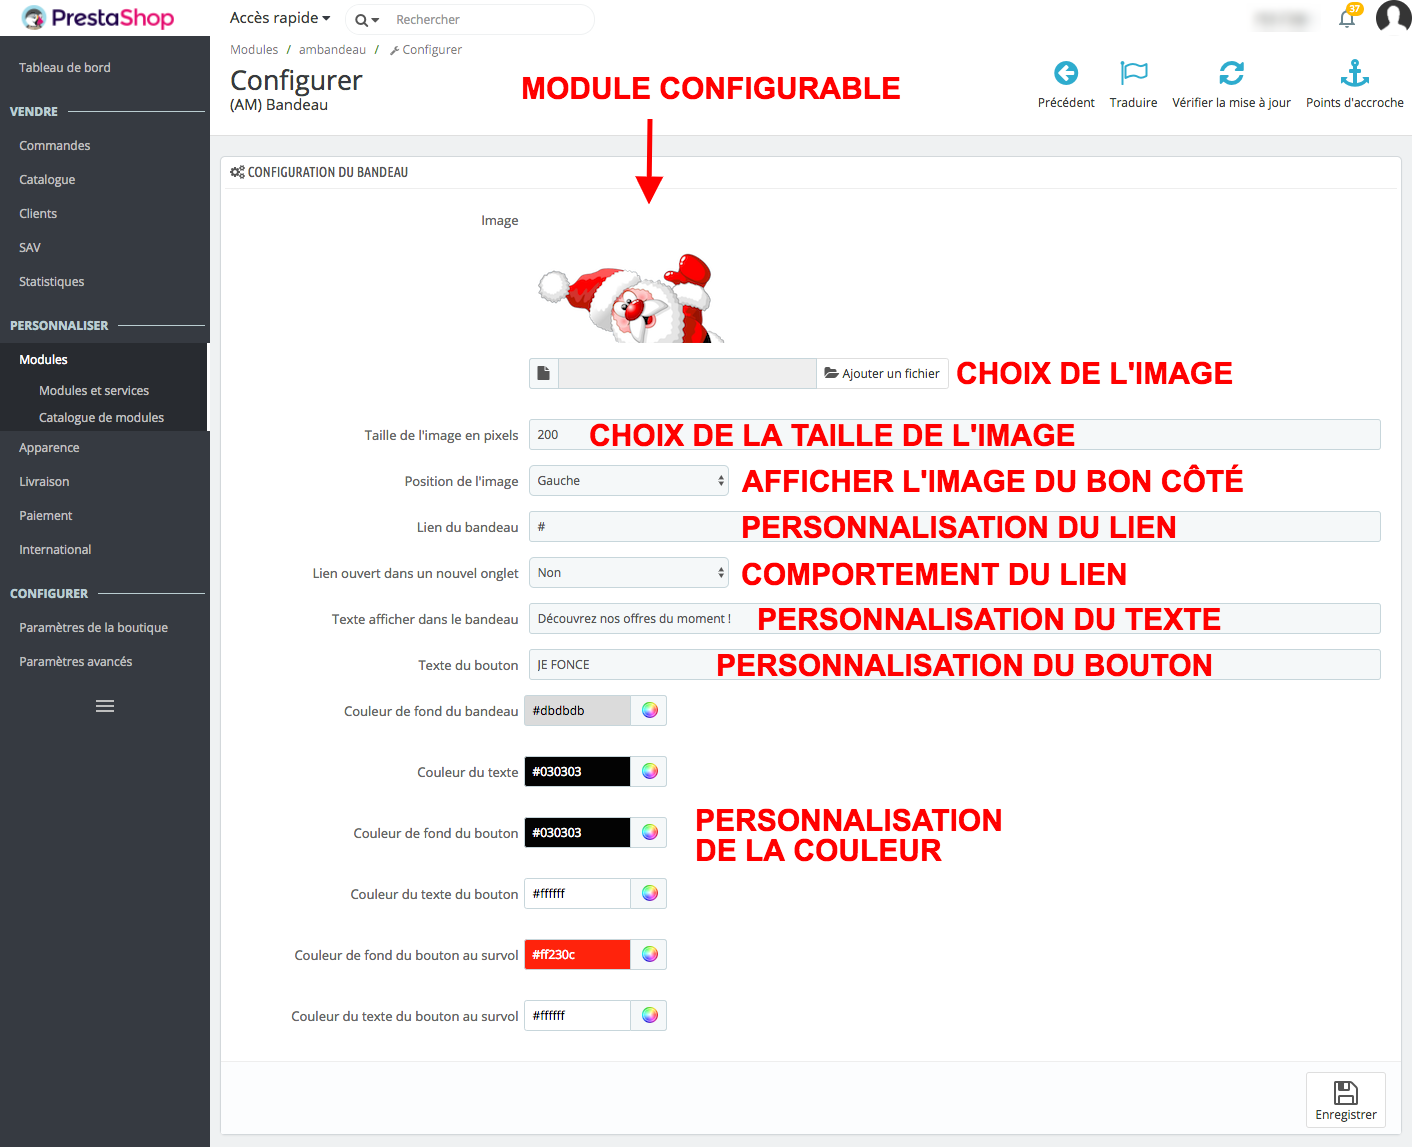Expand the Accès rapide menu

coord(280,18)
